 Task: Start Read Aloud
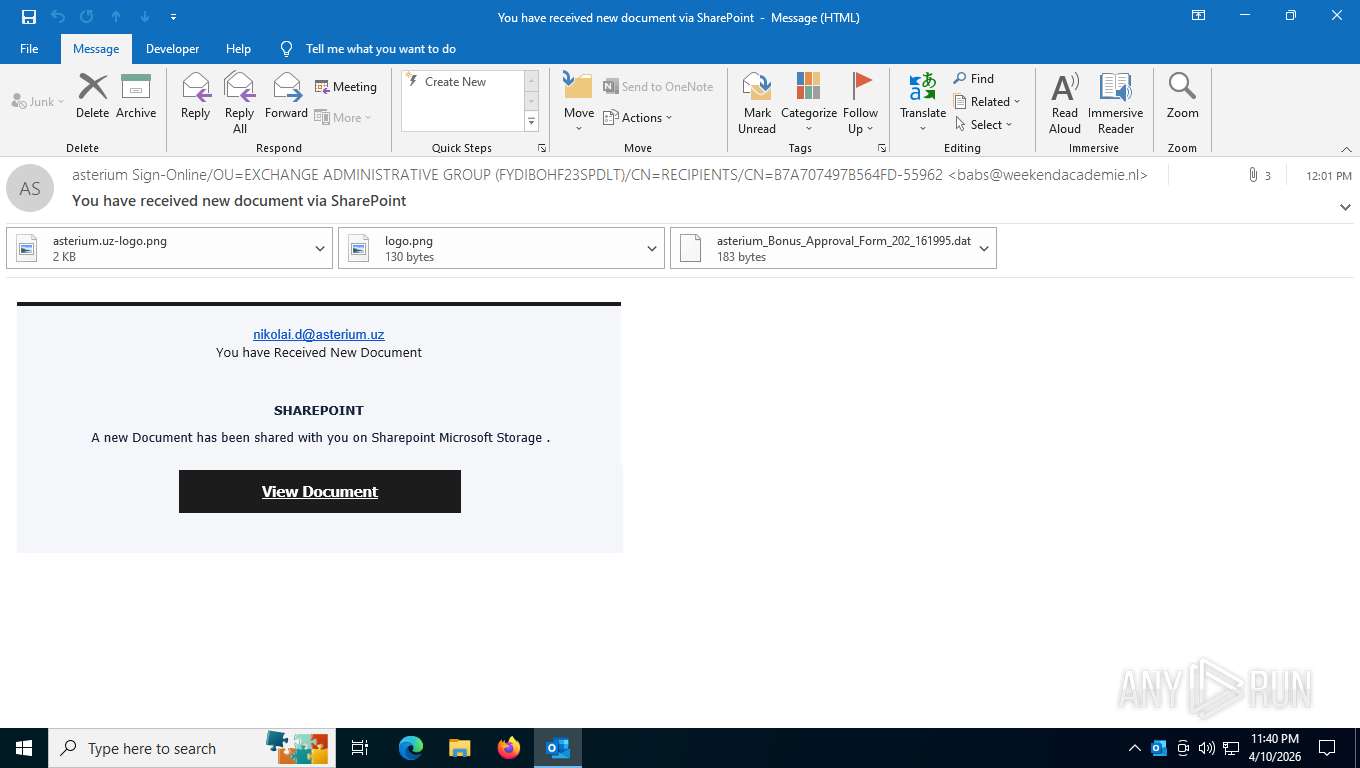click(x=1065, y=103)
